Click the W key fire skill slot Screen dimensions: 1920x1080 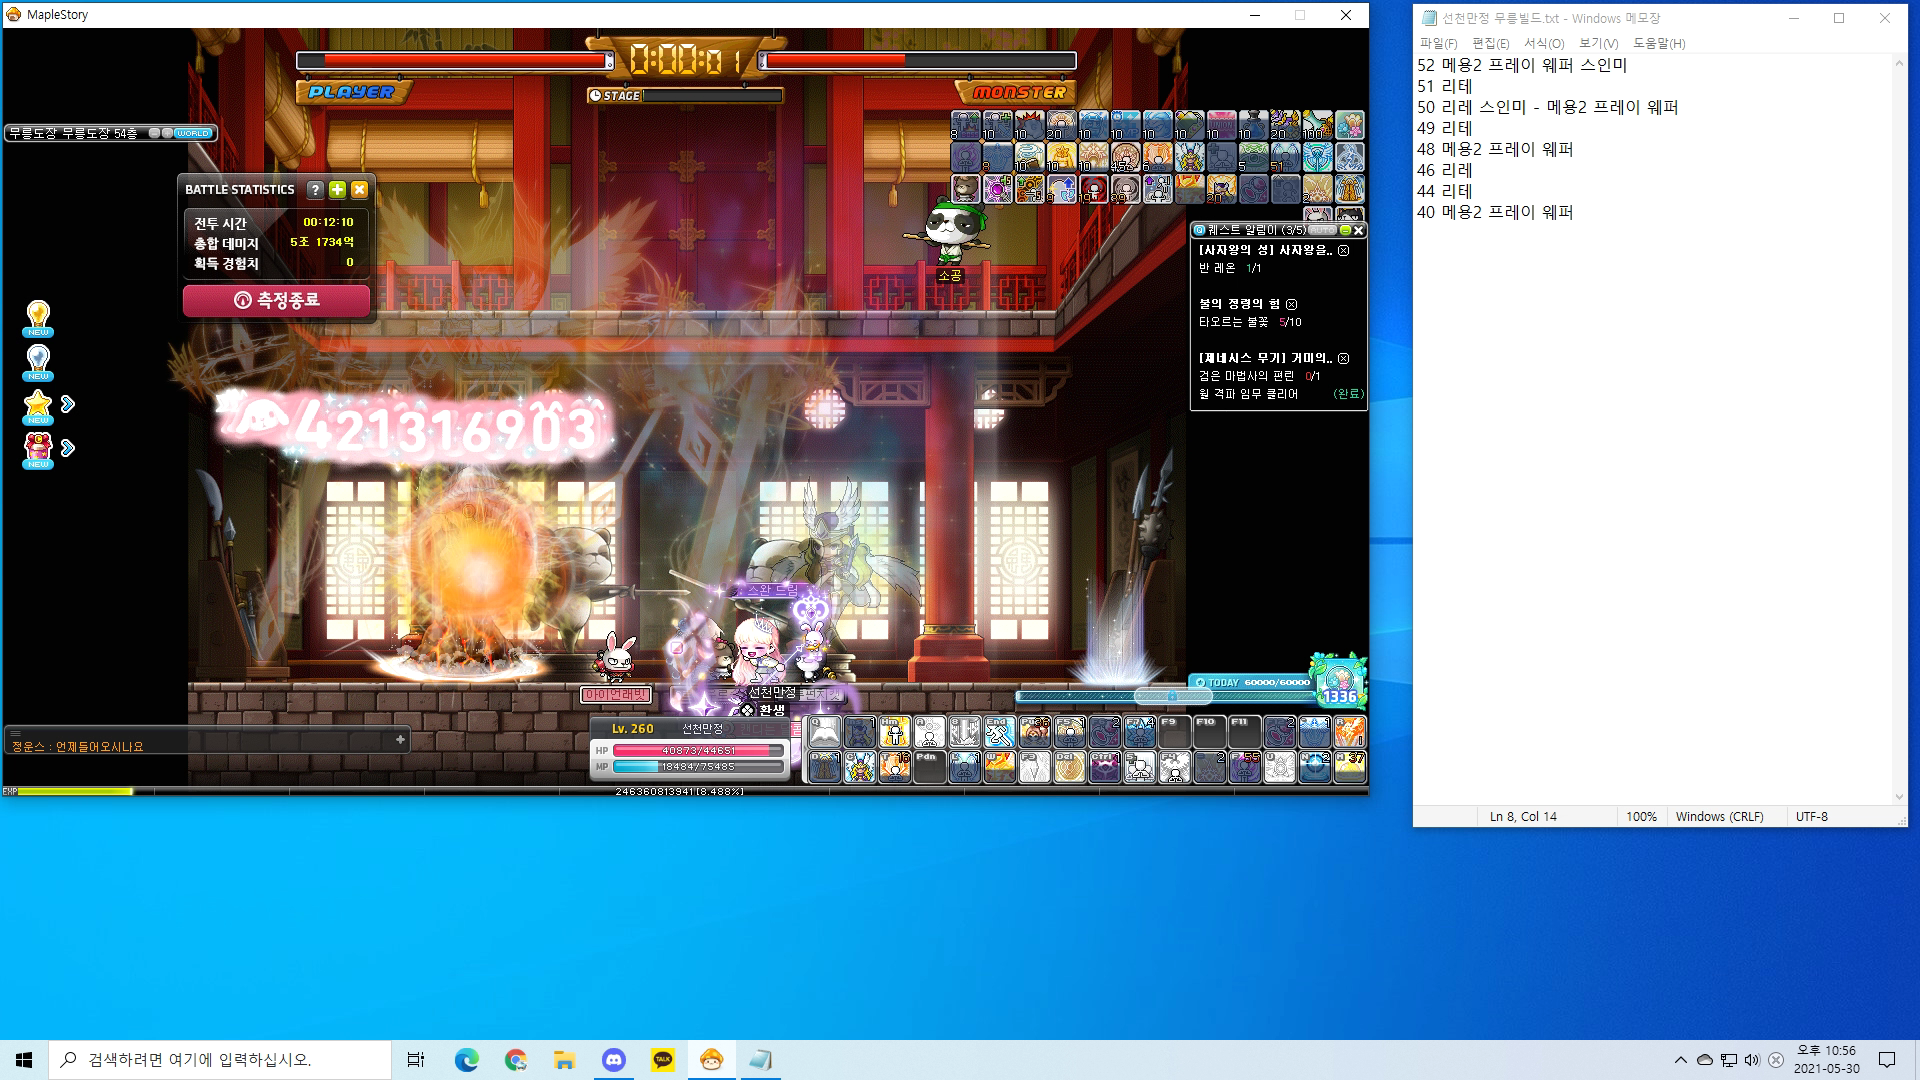tap(1000, 767)
